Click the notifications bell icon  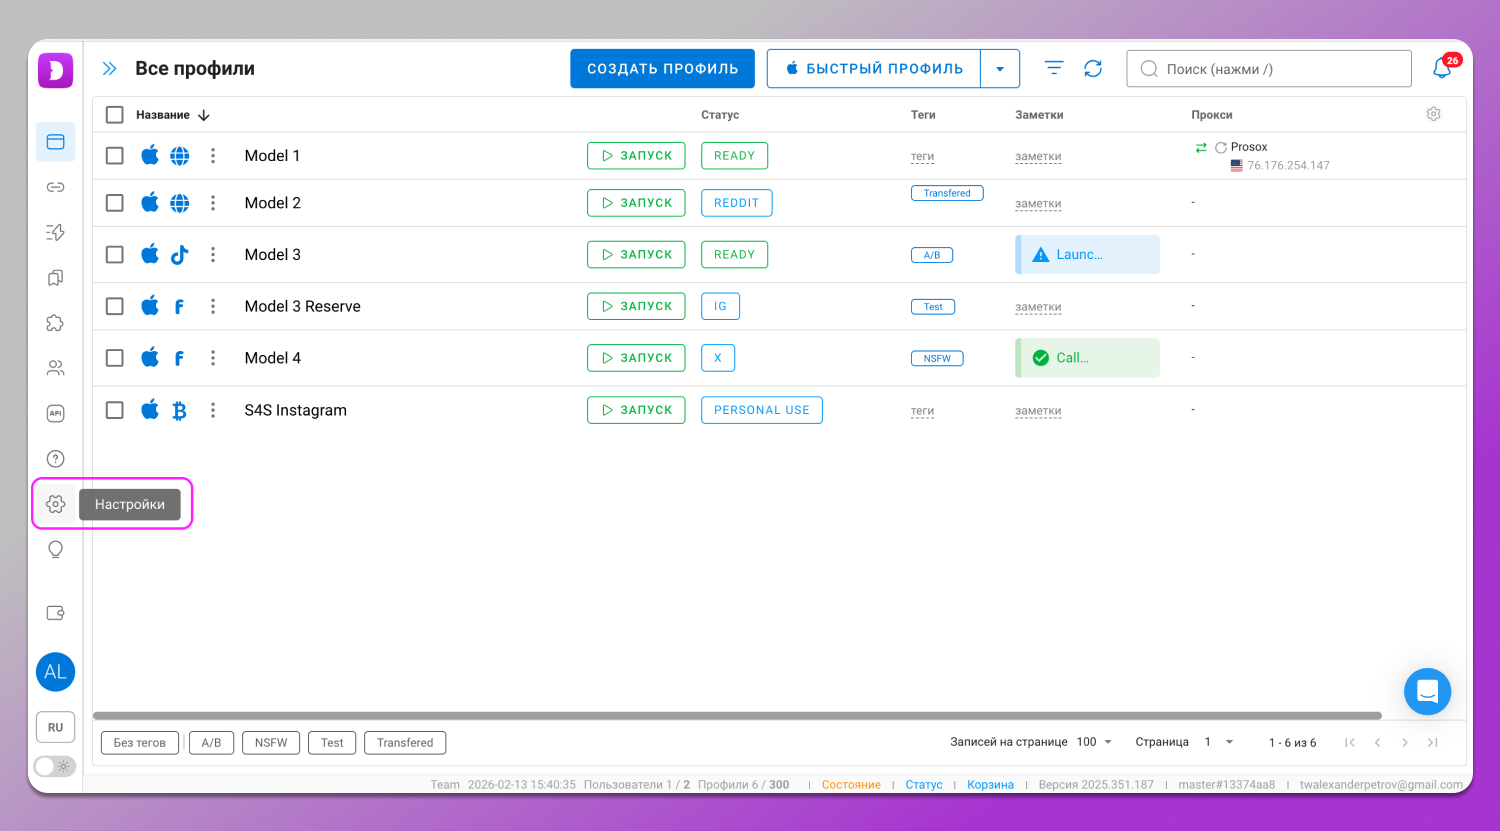tap(1441, 69)
